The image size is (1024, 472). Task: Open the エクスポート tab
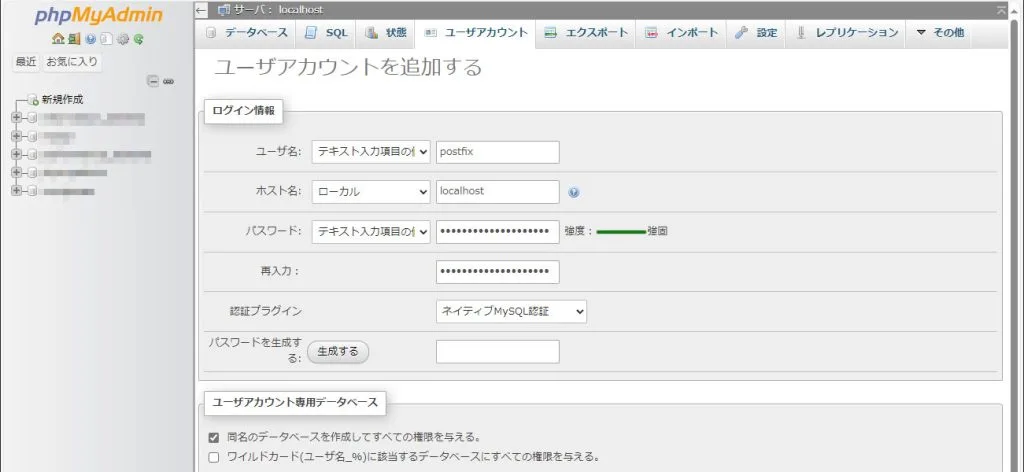tap(586, 33)
